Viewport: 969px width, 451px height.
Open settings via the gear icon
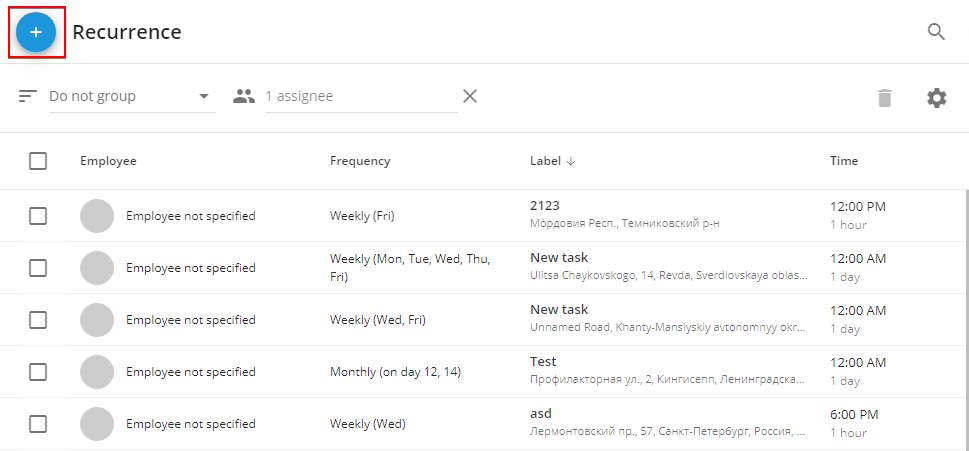(936, 98)
